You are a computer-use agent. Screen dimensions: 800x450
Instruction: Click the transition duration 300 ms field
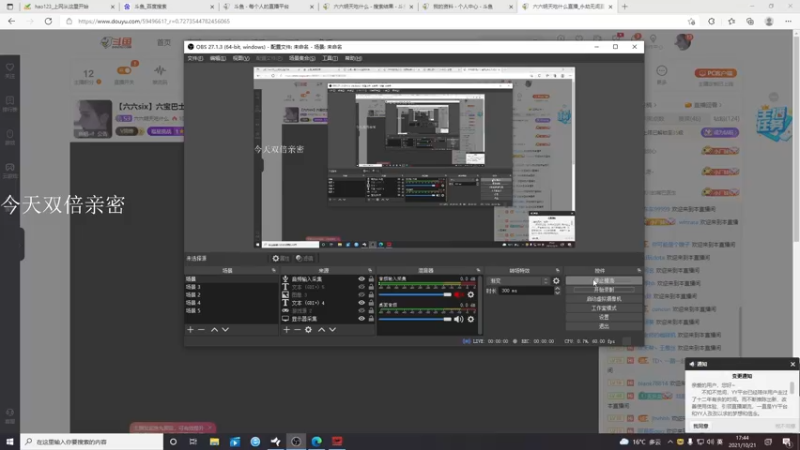pyautogui.click(x=526, y=291)
